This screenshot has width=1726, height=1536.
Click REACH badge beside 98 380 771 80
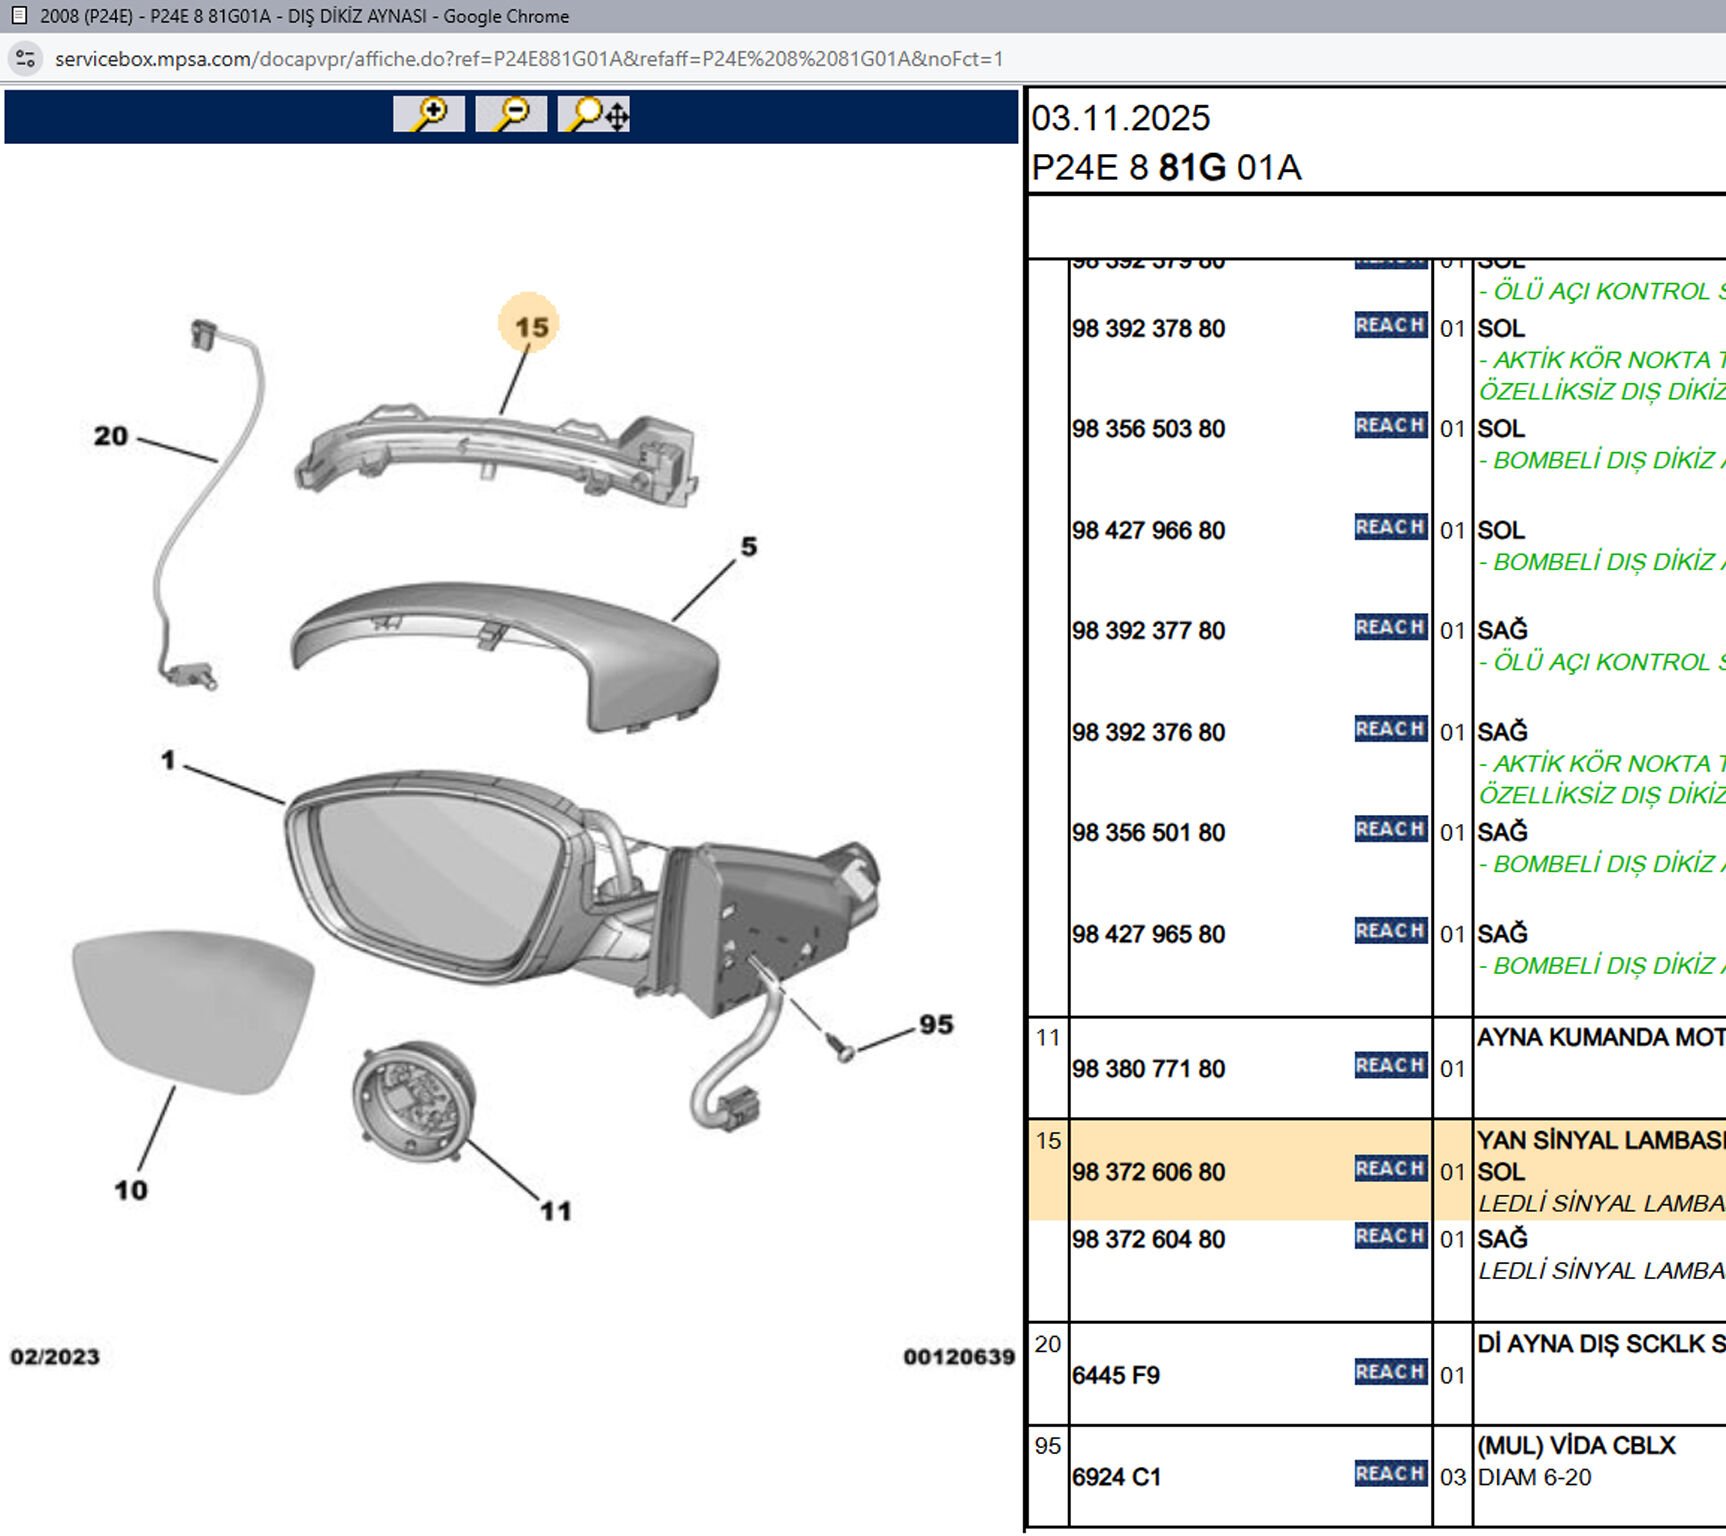[x=1390, y=1066]
